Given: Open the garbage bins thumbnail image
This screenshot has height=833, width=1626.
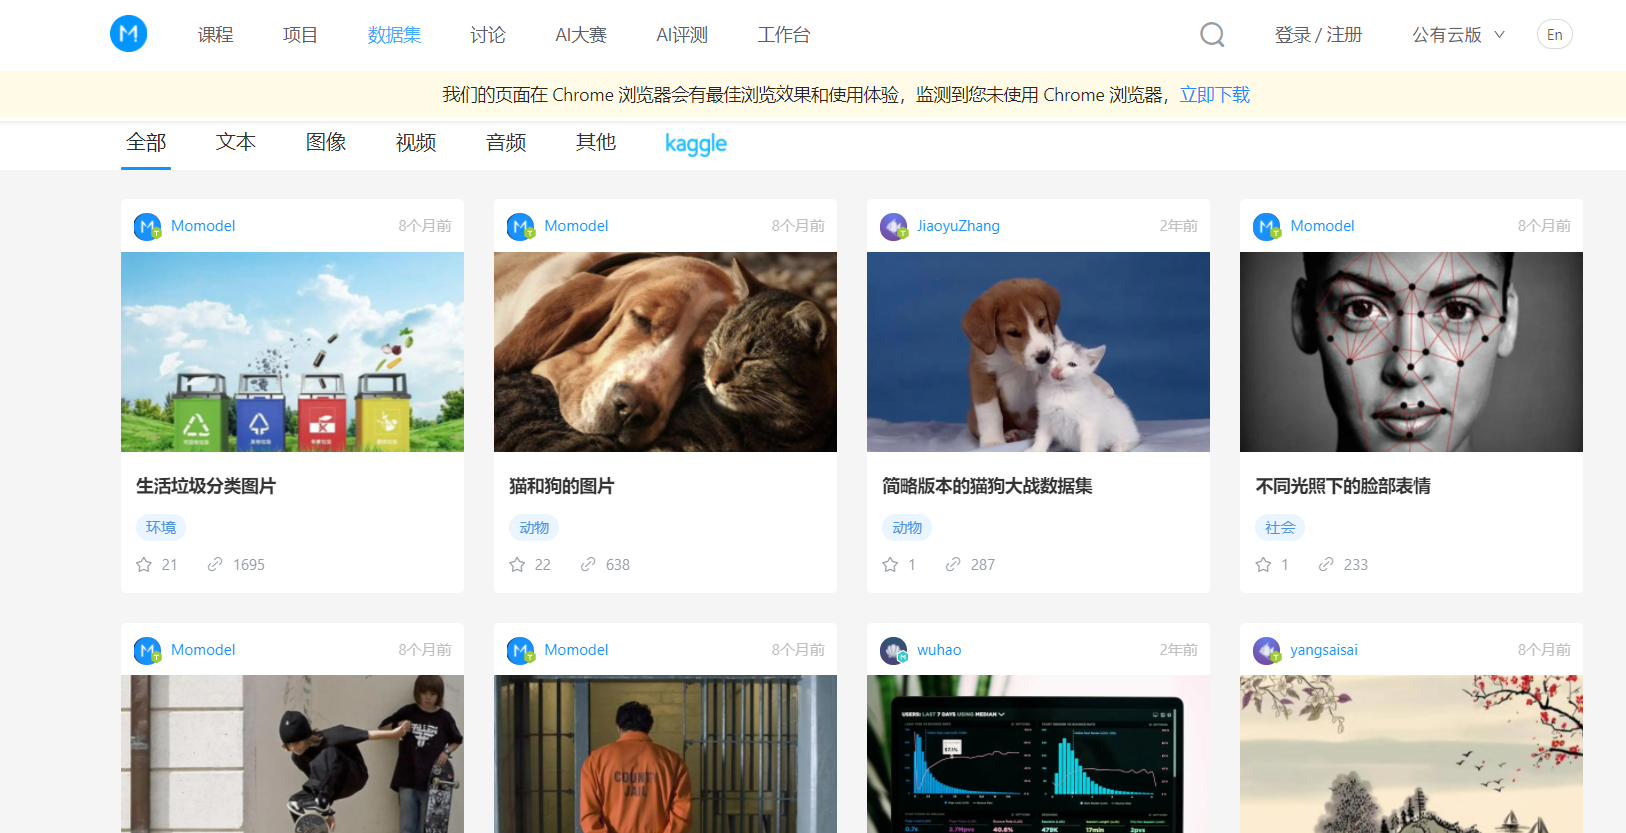Looking at the screenshot, I should click(292, 352).
